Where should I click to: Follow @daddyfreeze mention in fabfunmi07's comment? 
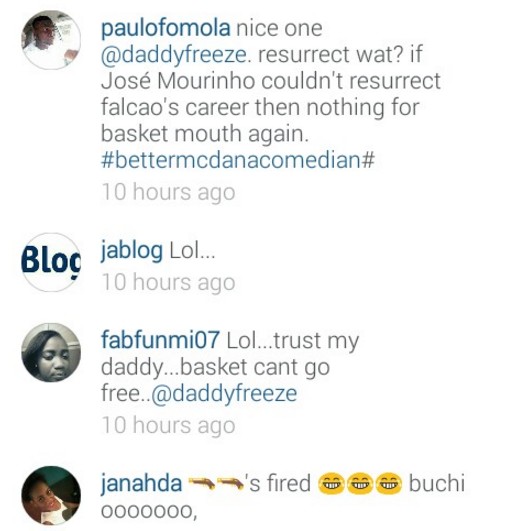click(x=224, y=394)
